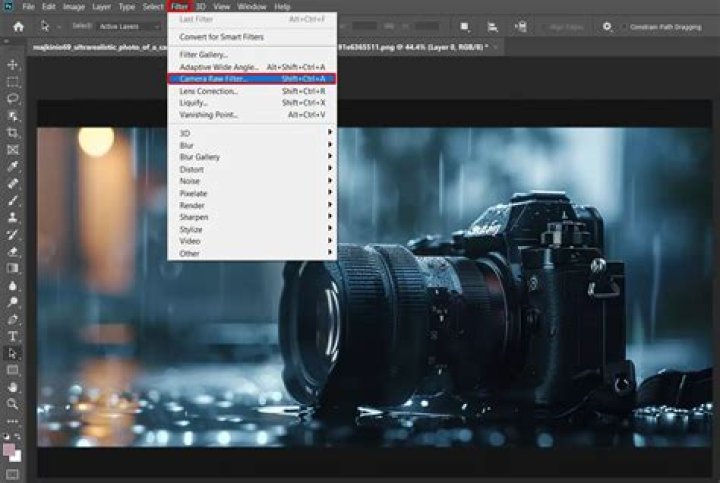720x483 pixels.
Task: Select the Dodge tool
Action: pos(13,302)
